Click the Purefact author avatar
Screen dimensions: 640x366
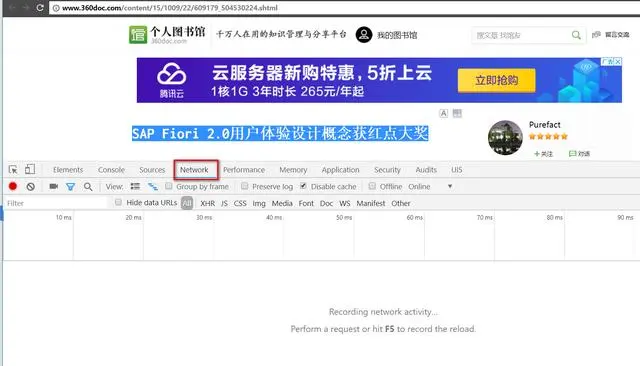505,138
